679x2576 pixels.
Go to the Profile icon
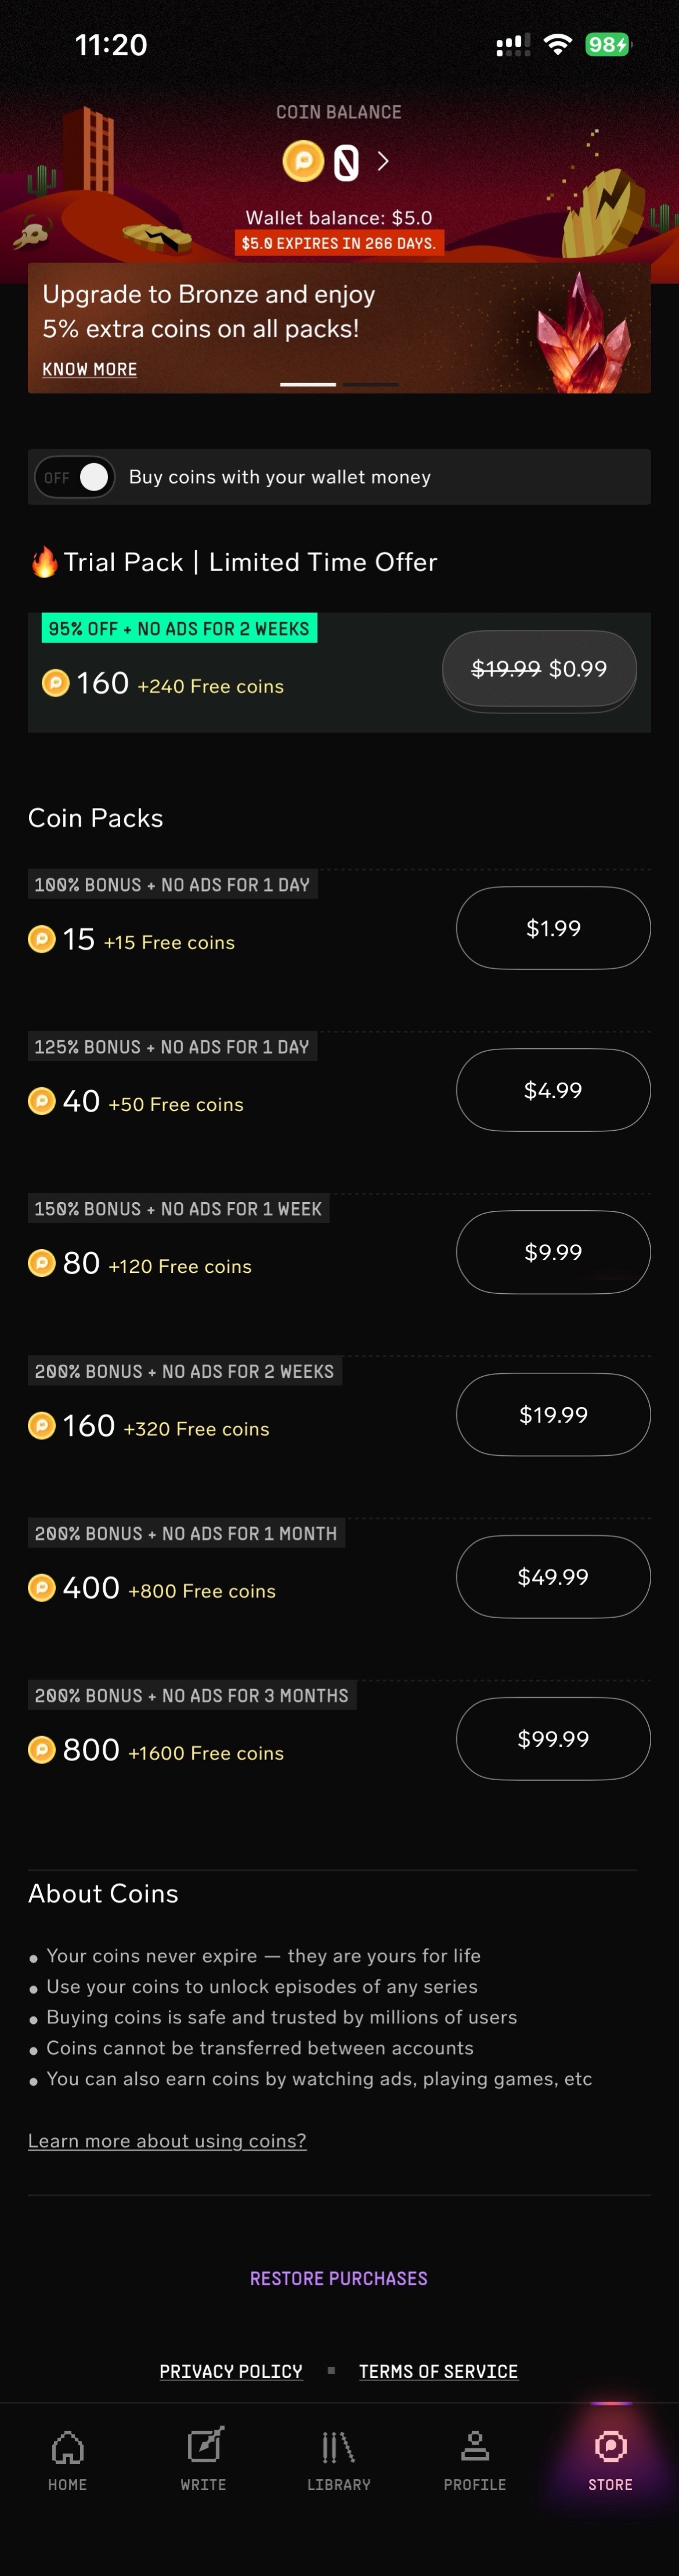(x=474, y=2447)
